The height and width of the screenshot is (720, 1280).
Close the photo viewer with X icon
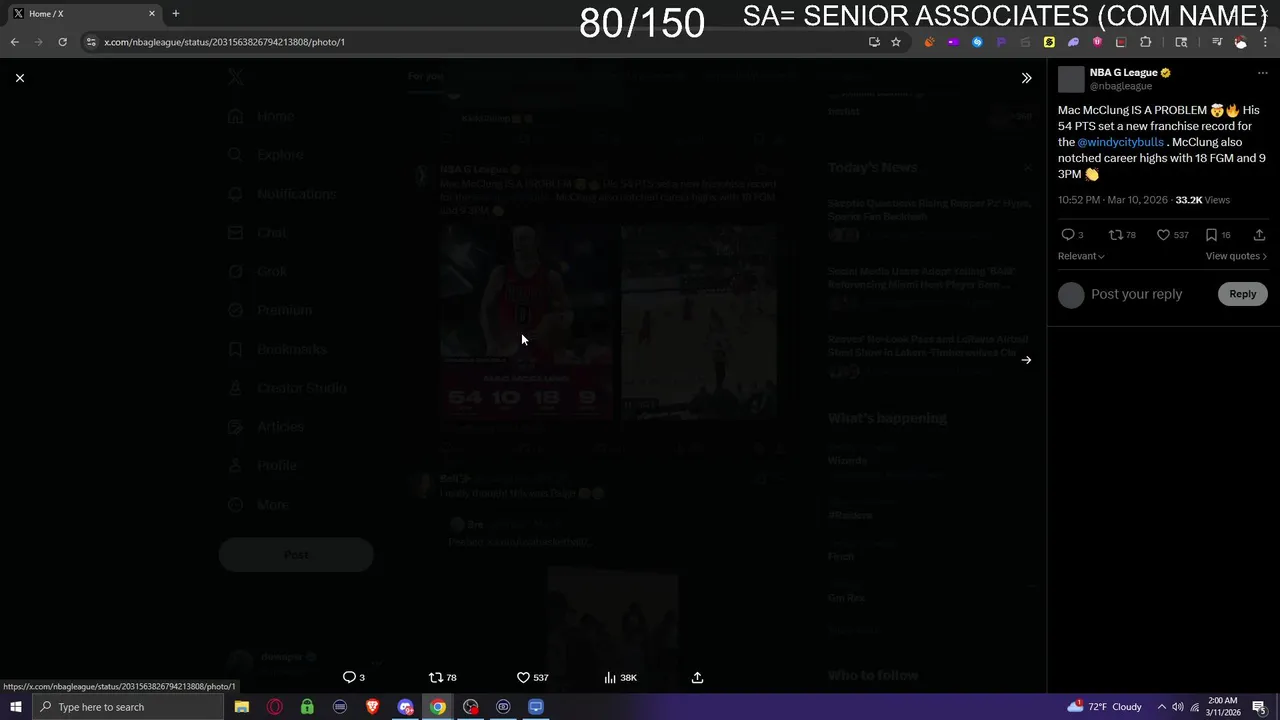pos(20,78)
